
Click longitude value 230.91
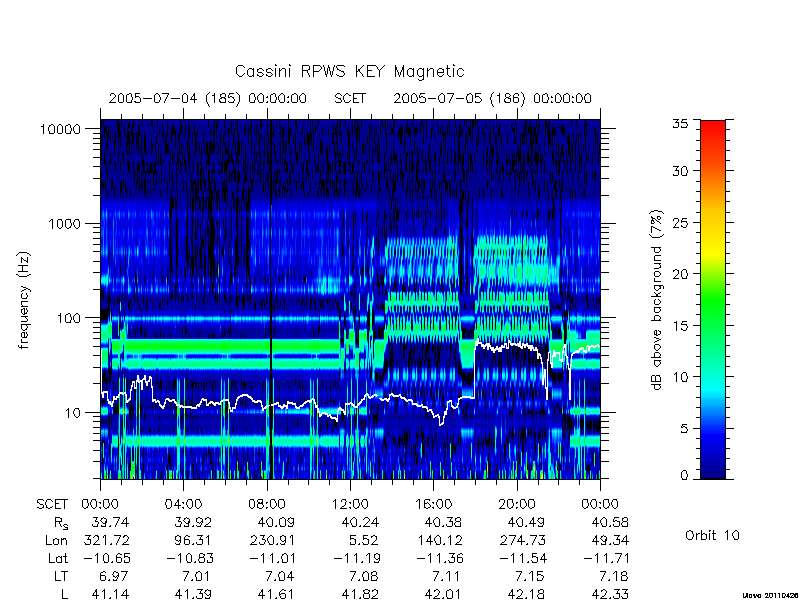tap(271, 540)
